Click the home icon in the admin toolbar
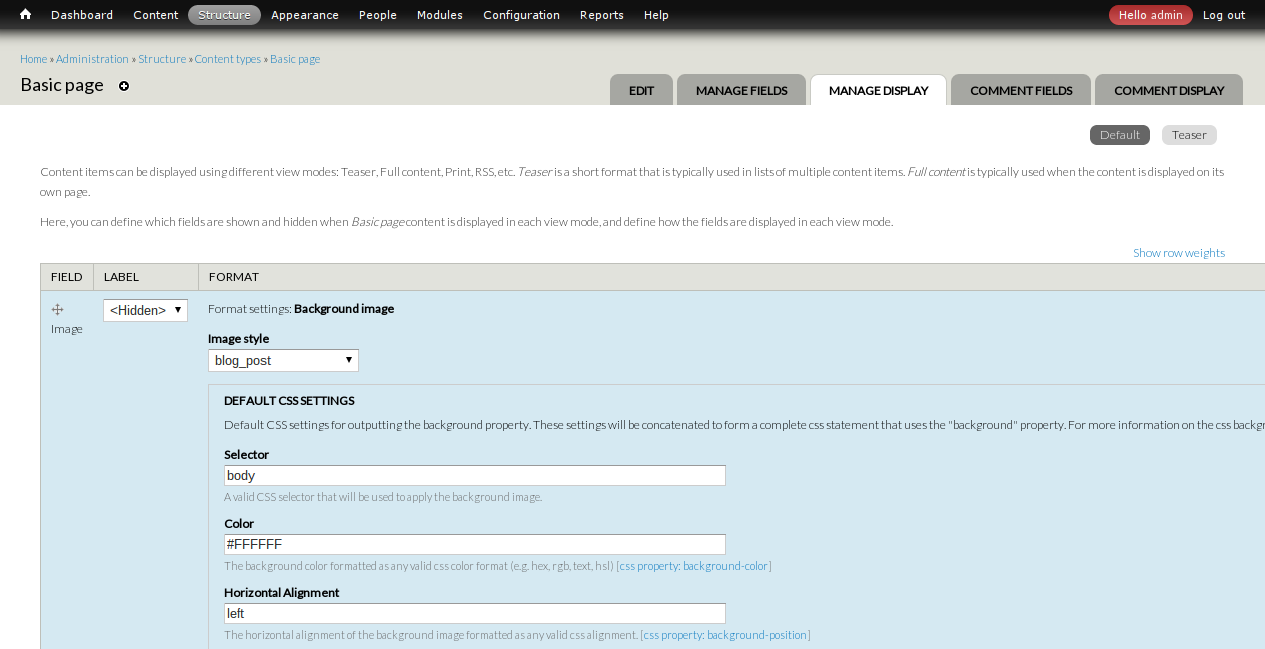This screenshot has width=1265, height=649. tap(24, 14)
